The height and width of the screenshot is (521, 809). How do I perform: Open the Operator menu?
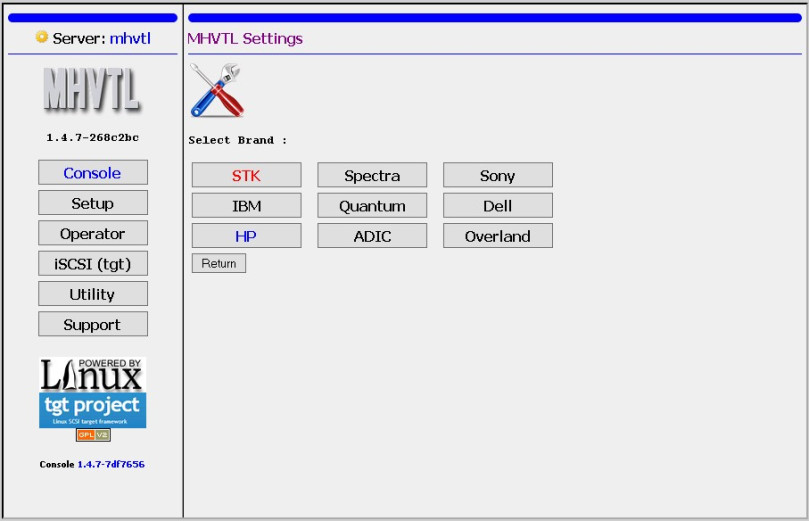click(93, 233)
